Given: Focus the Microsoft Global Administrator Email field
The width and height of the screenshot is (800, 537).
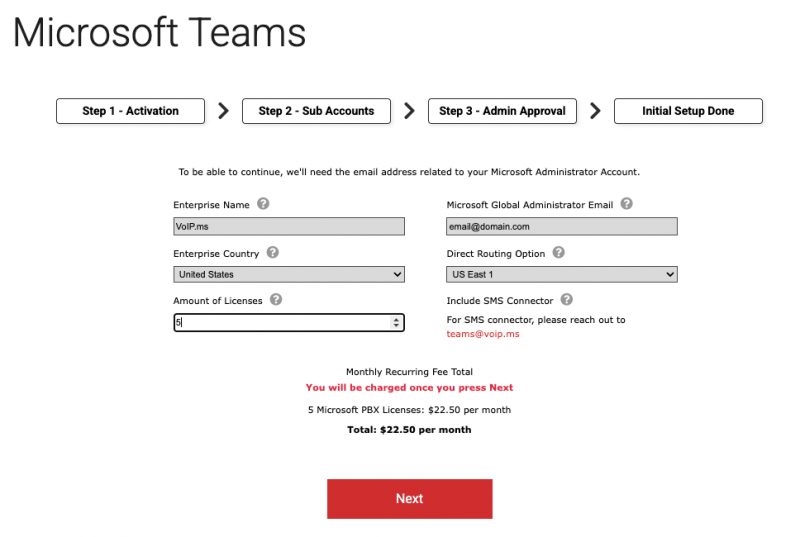Looking at the screenshot, I should pos(562,226).
